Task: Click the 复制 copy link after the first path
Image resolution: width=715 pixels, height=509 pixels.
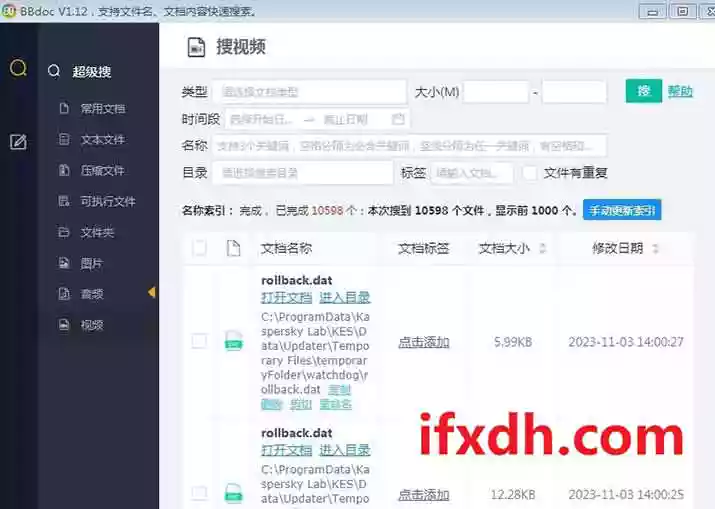Action: click(x=339, y=390)
